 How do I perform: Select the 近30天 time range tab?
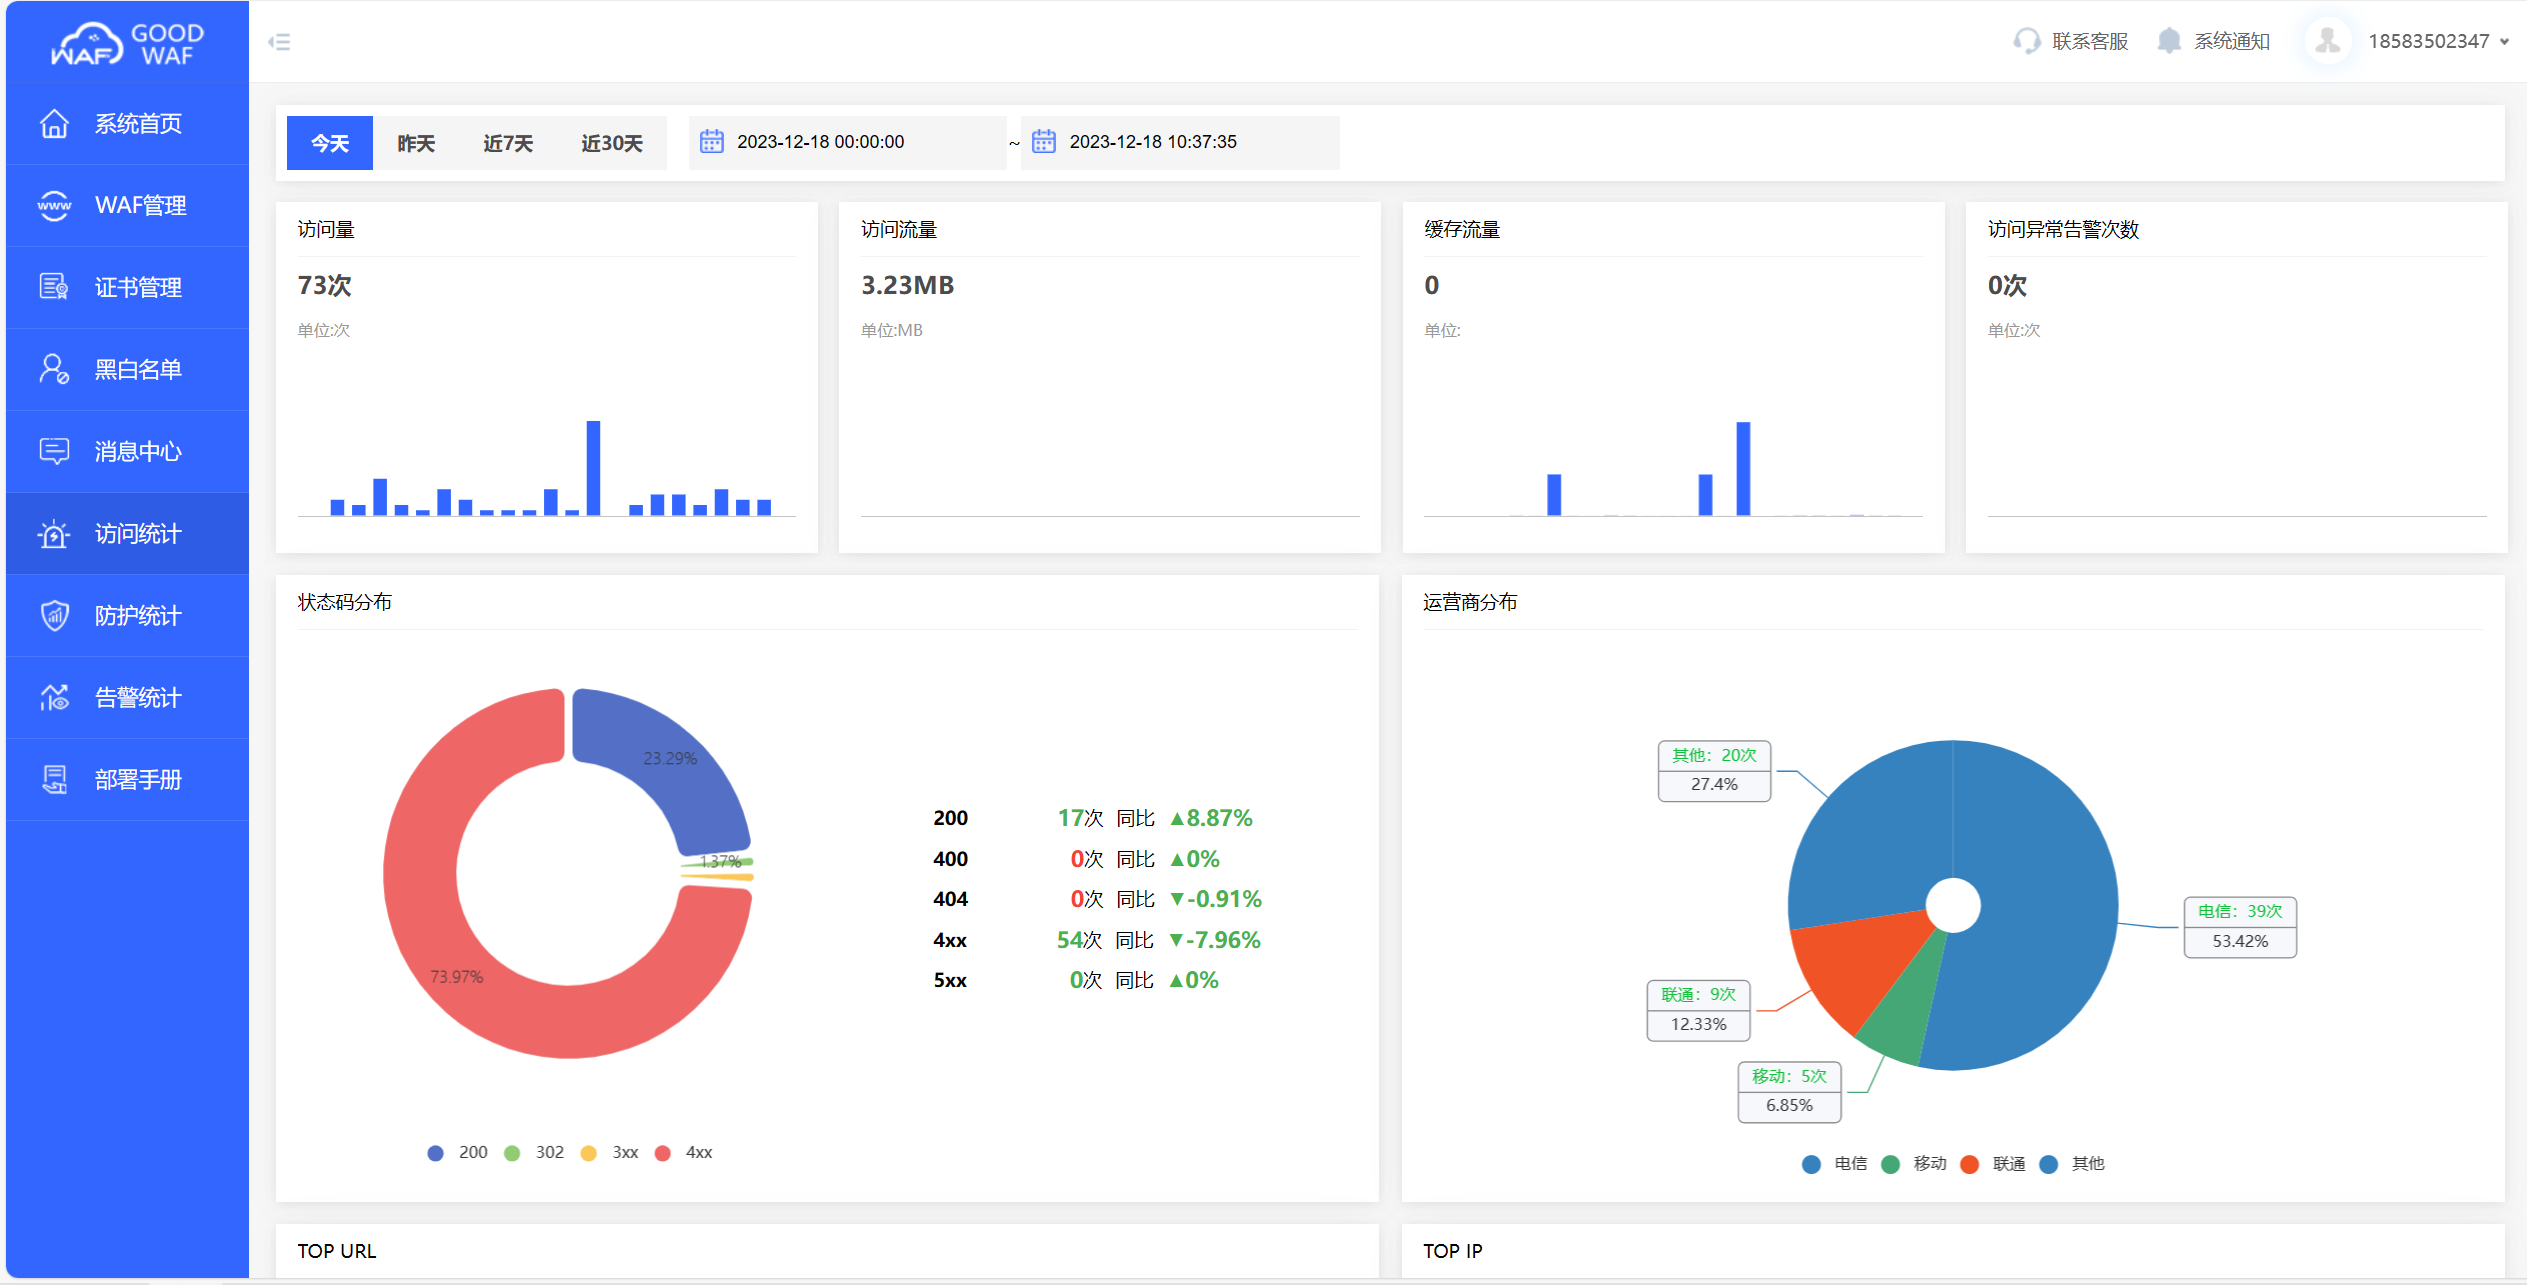pos(611,143)
